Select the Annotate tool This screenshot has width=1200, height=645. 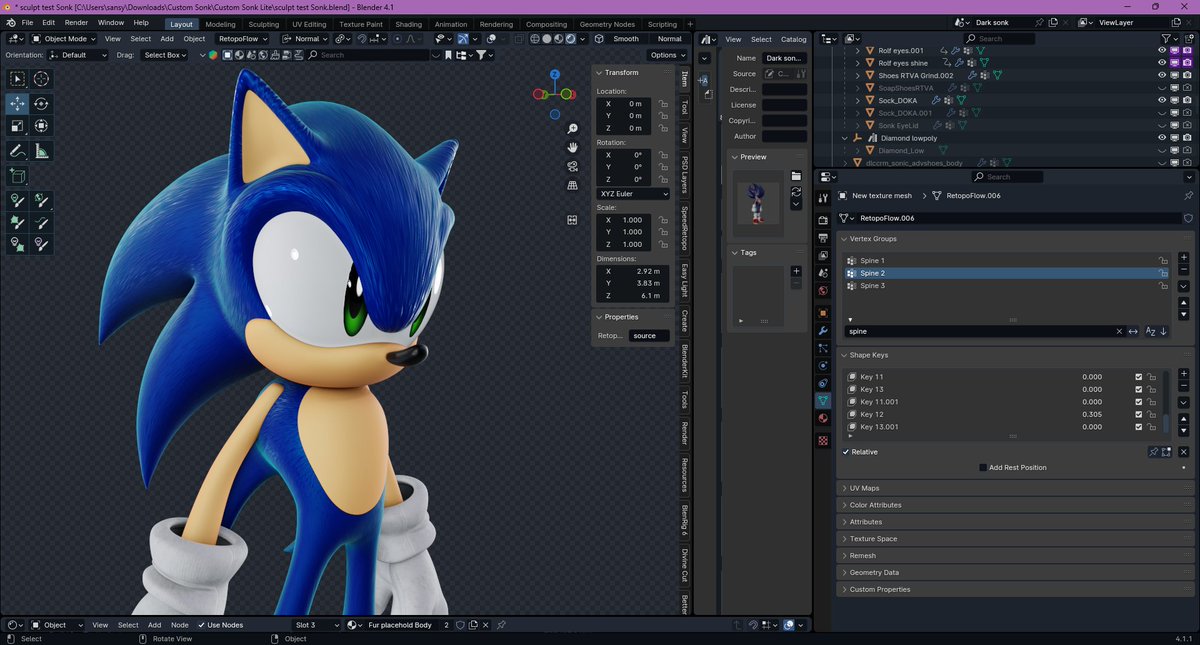(x=18, y=151)
